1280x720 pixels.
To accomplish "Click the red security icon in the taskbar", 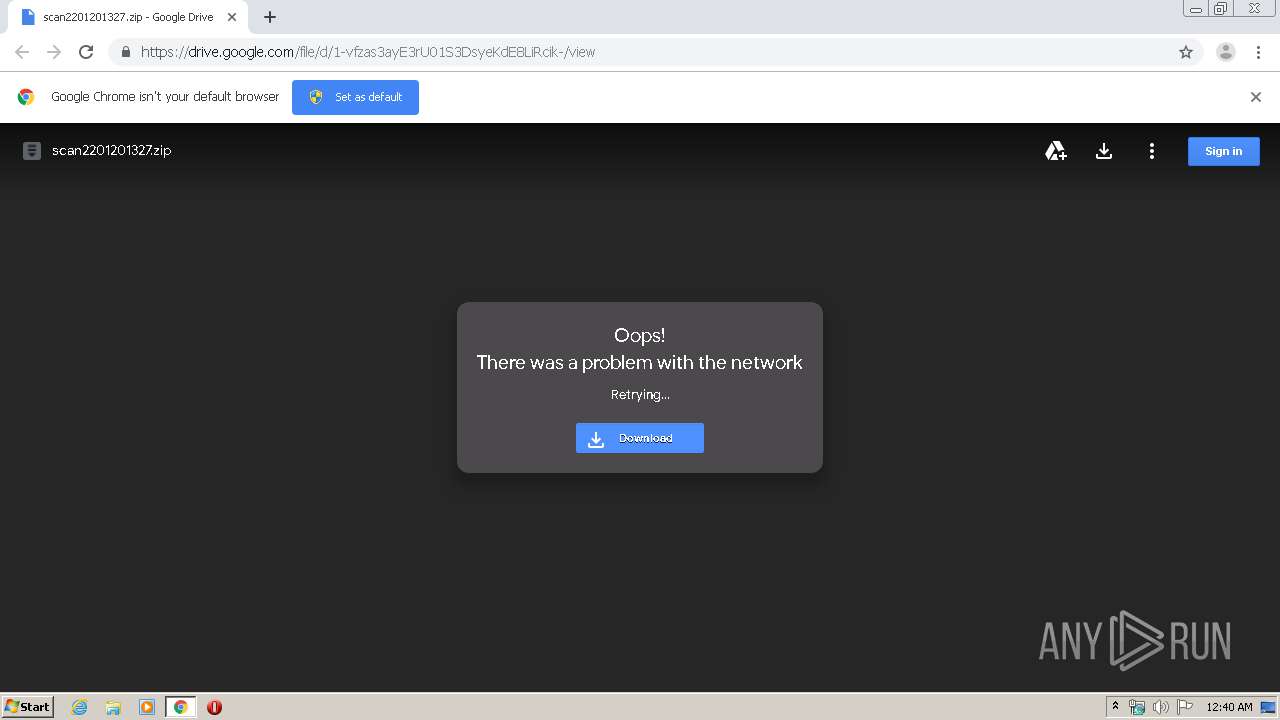I will [214, 707].
